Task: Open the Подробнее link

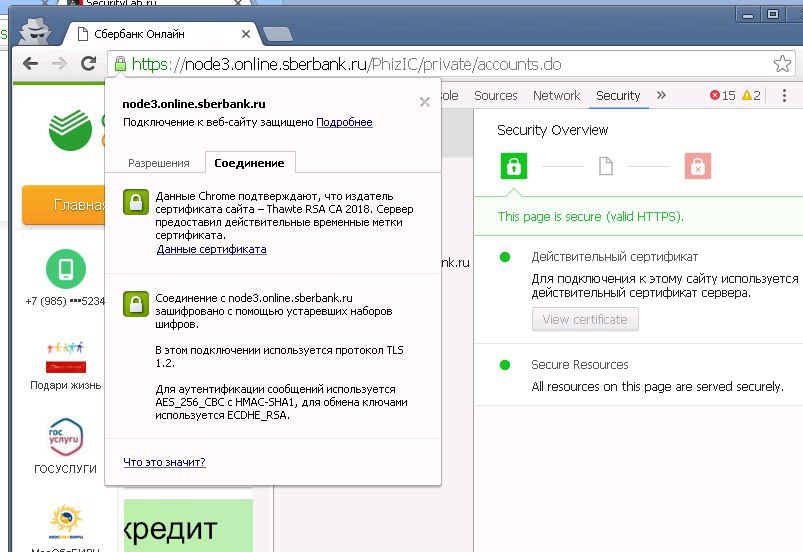Action: [x=344, y=122]
